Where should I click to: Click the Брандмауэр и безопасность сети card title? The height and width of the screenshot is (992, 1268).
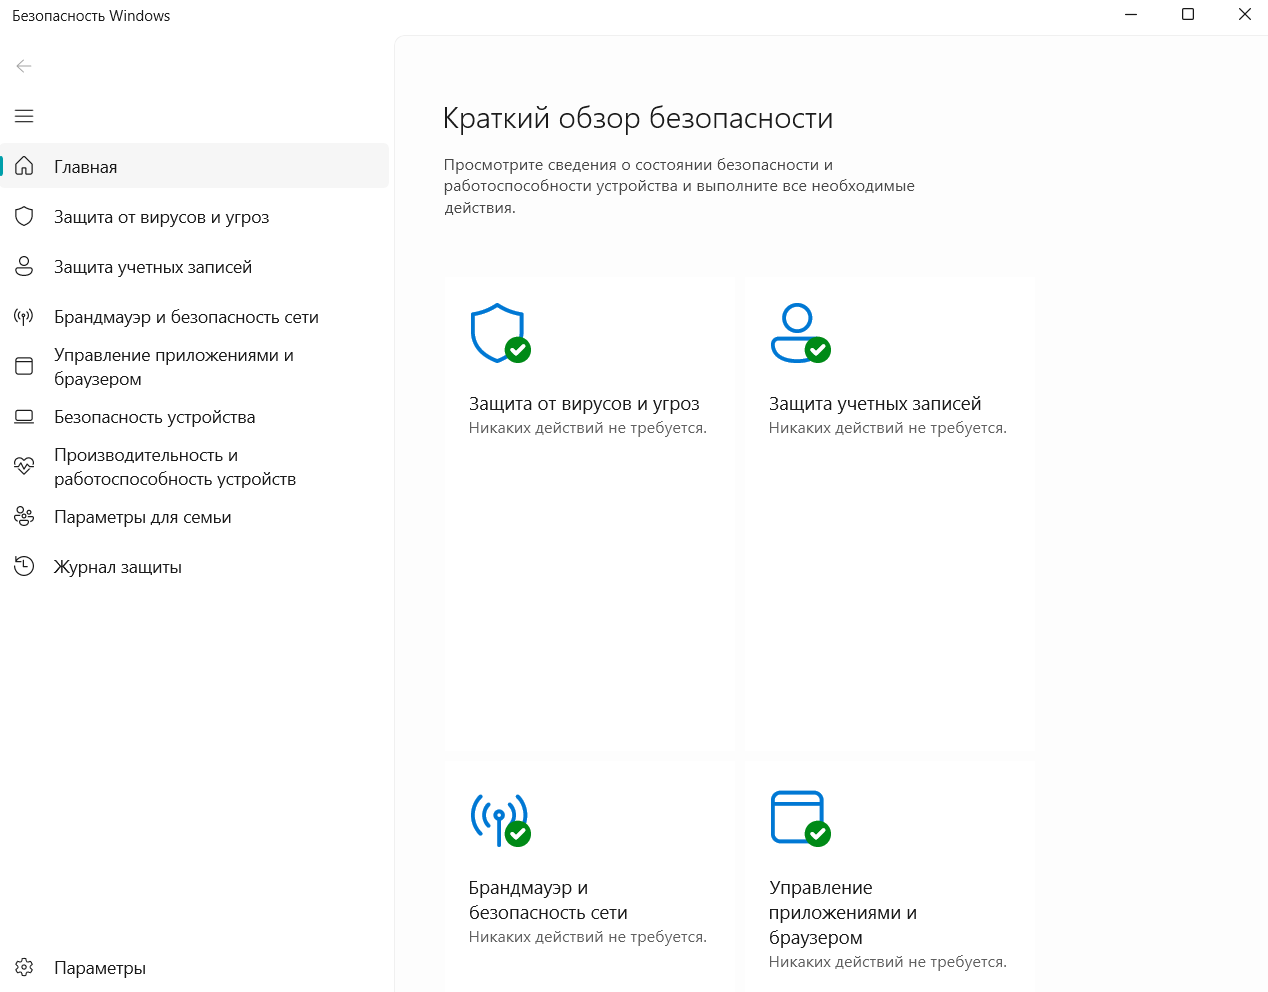pos(548,900)
